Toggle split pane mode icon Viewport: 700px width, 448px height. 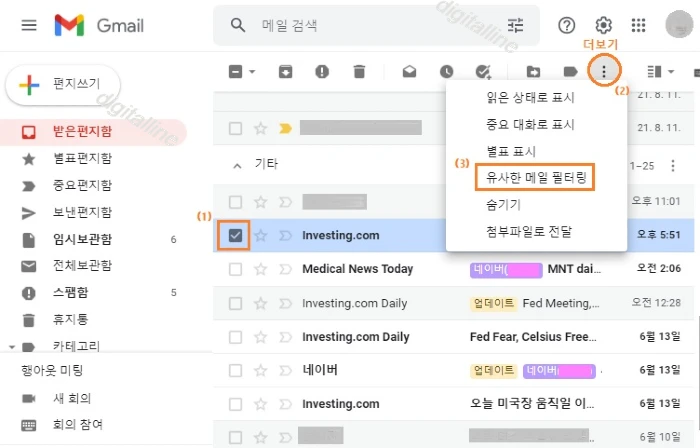654,71
